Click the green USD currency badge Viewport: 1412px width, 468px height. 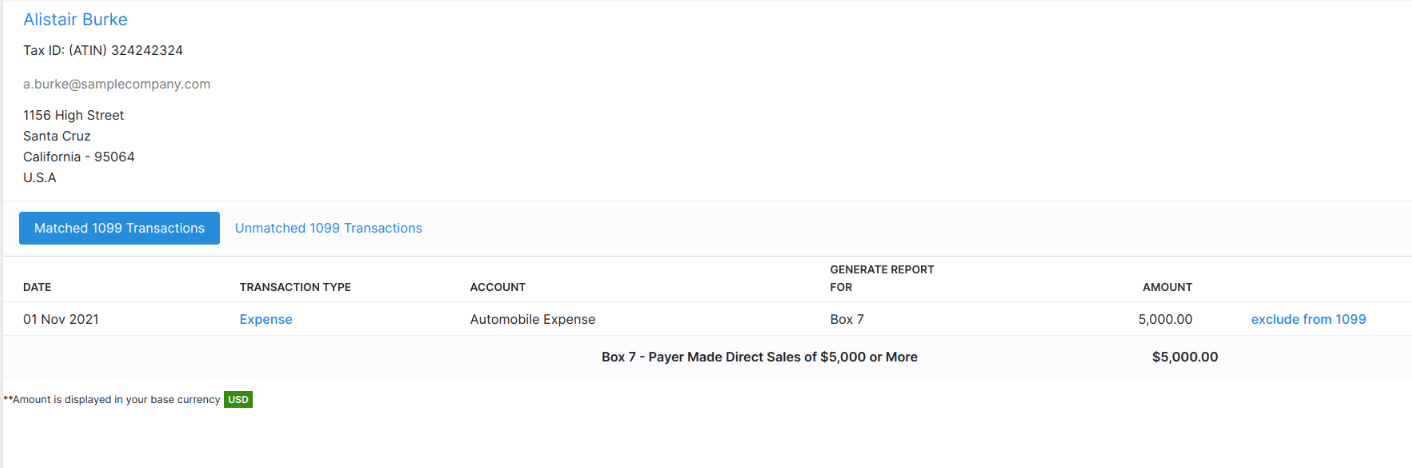[238, 399]
